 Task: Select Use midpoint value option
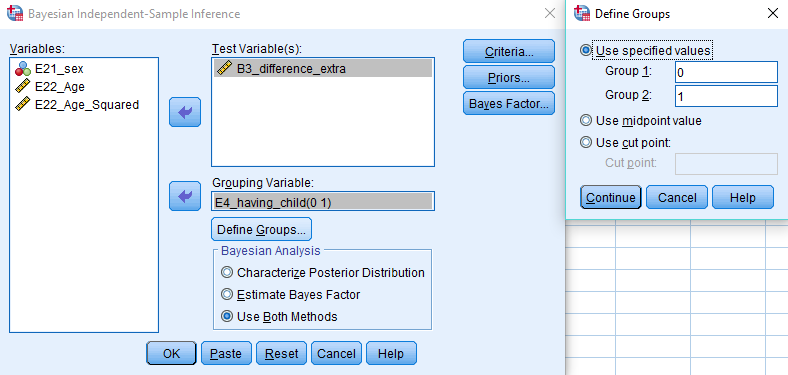(x=641, y=121)
